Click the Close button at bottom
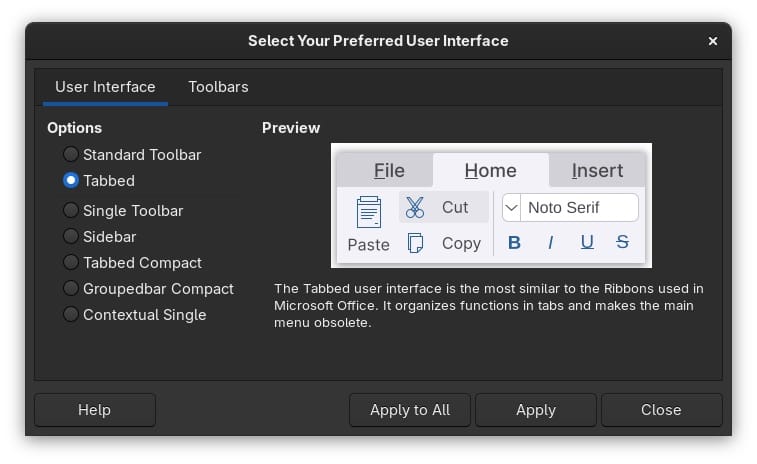The width and height of the screenshot is (757, 464). [x=661, y=410]
